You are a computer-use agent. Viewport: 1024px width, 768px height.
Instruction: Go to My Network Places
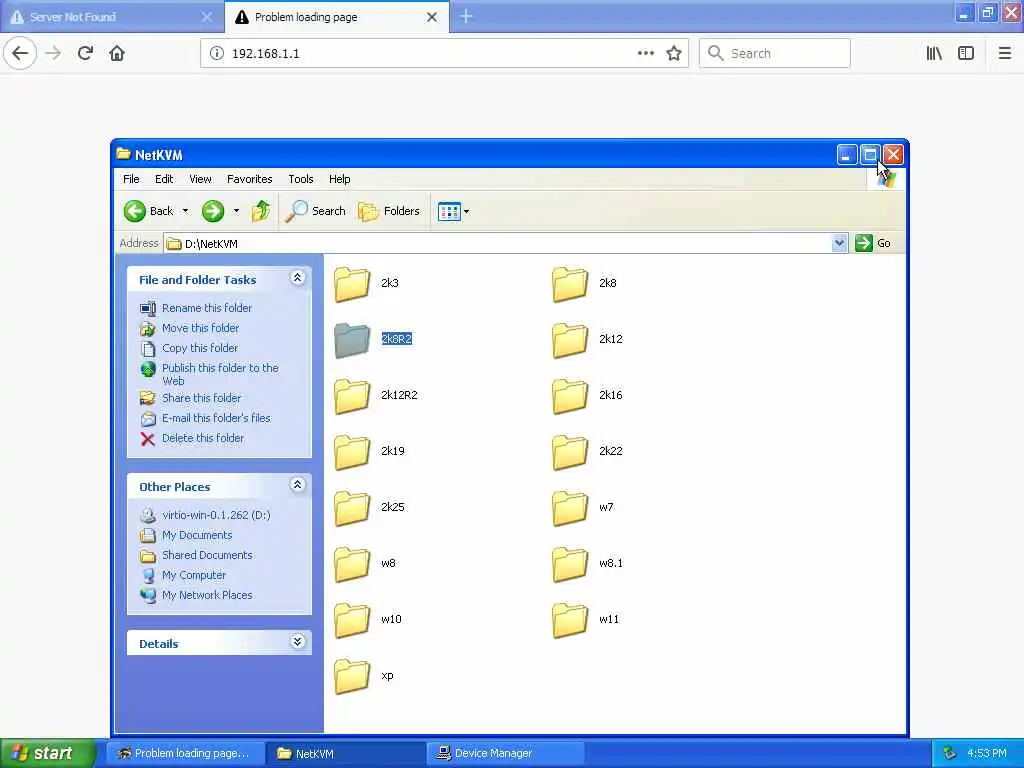(x=207, y=595)
